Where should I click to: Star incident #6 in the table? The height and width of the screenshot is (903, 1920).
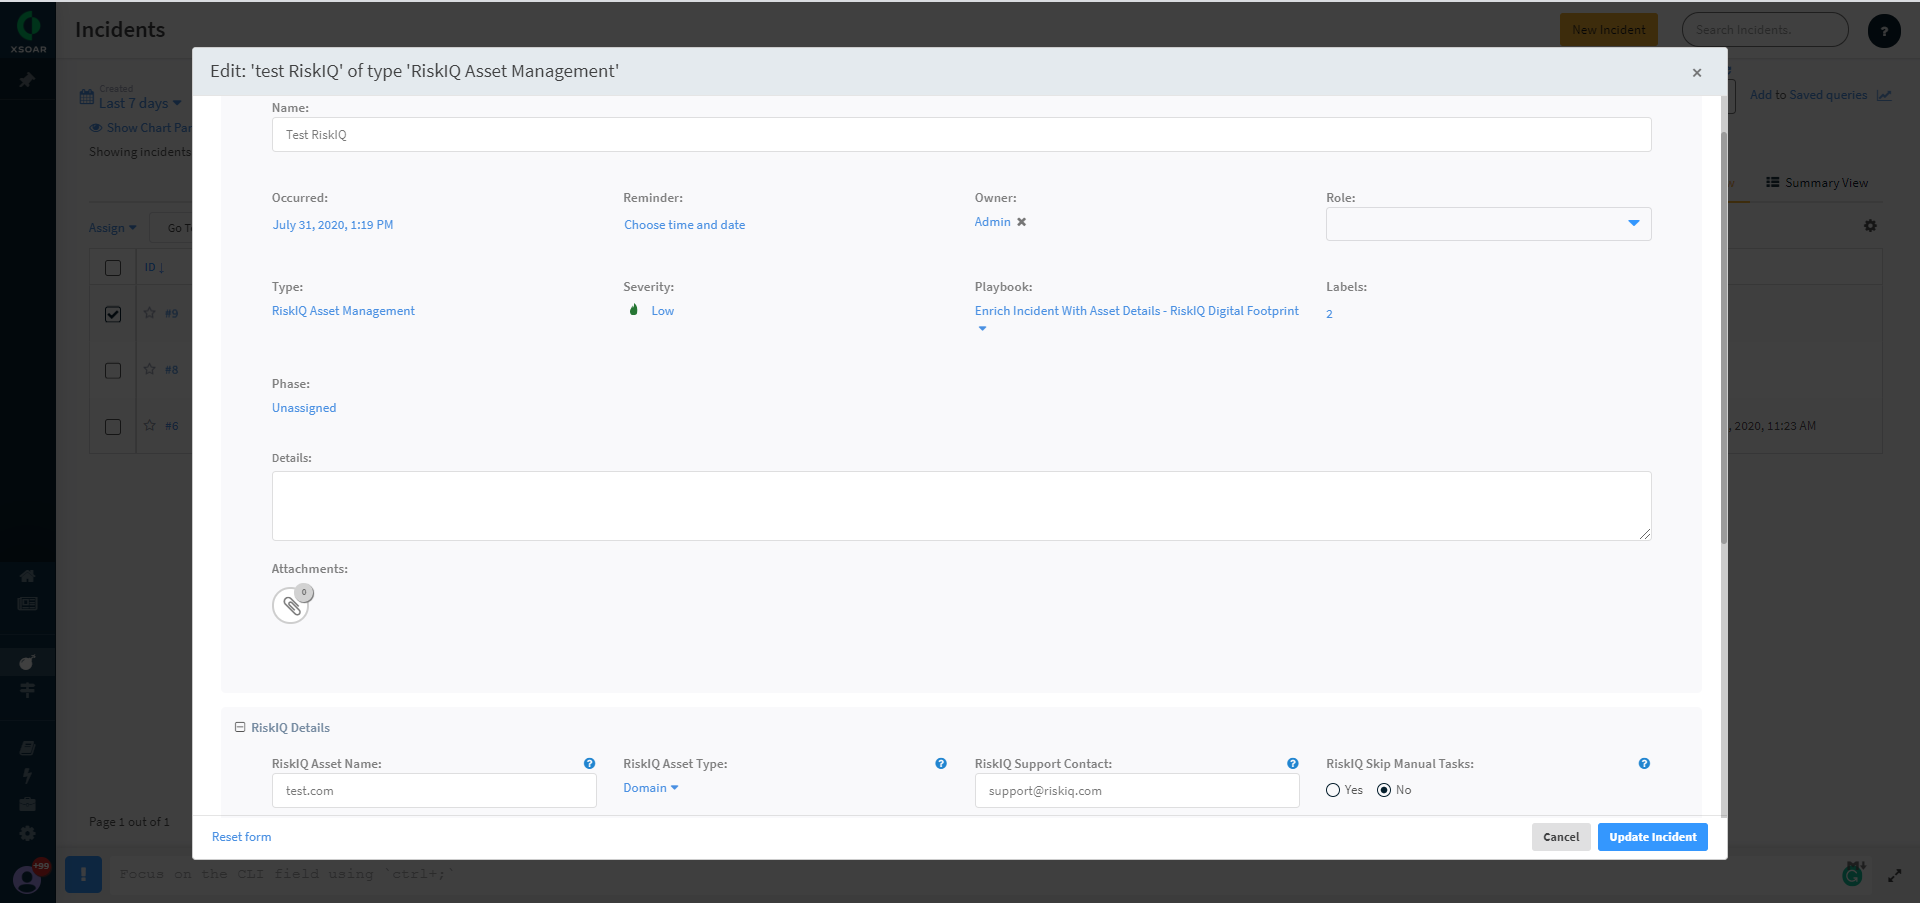[x=150, y=425]
